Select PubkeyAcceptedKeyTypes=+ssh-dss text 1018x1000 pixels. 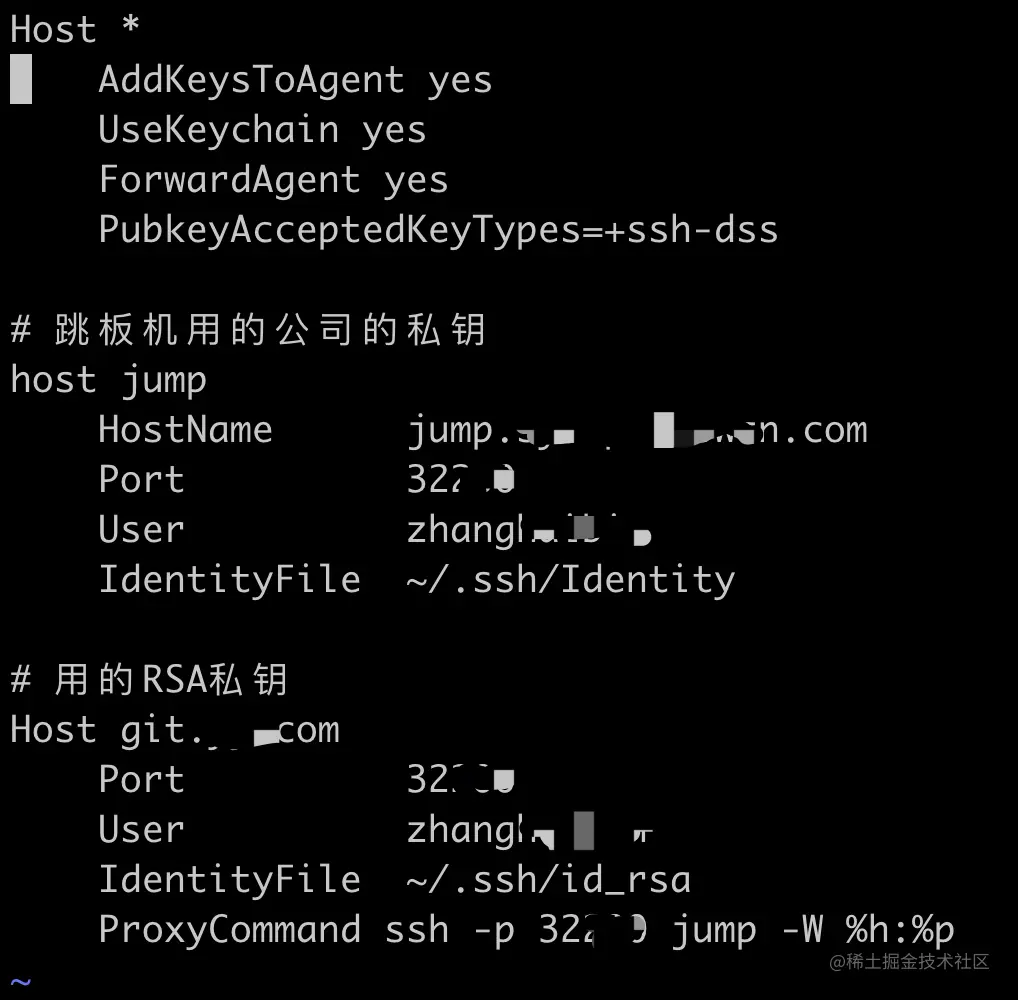pos(437,230)
